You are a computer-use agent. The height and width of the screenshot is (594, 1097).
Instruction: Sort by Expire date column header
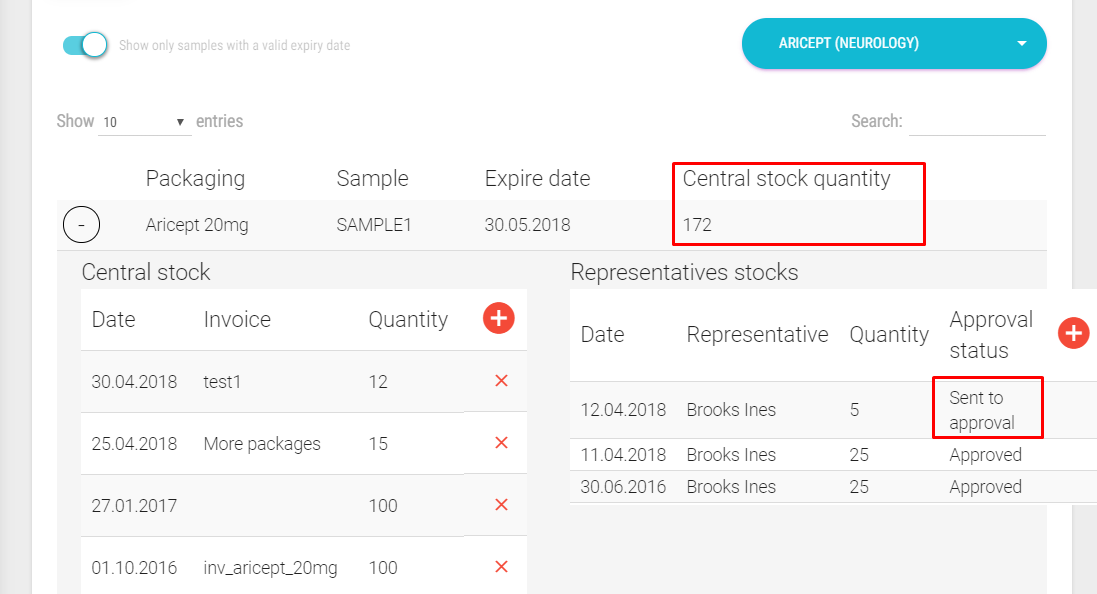click(537, 179)
